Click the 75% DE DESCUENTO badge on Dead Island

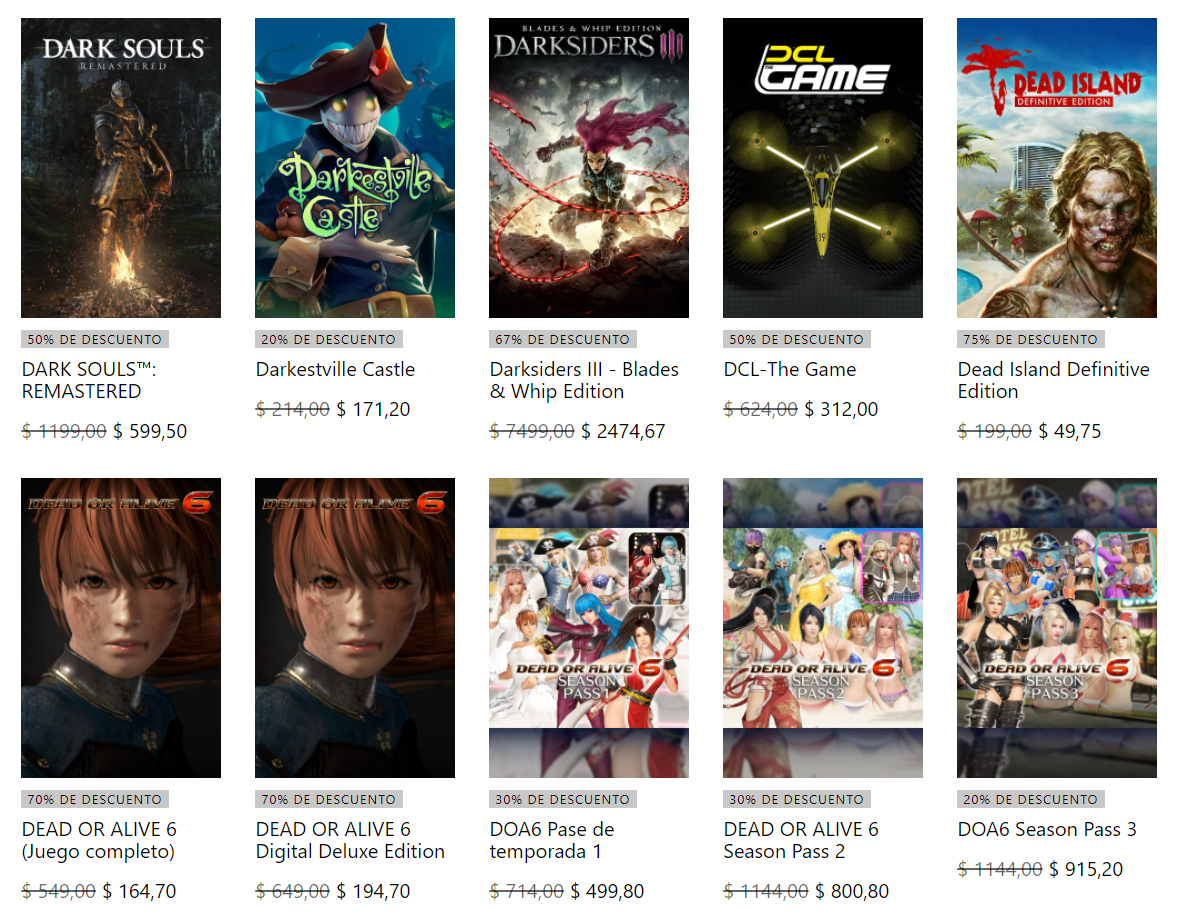coord(1030,340)
